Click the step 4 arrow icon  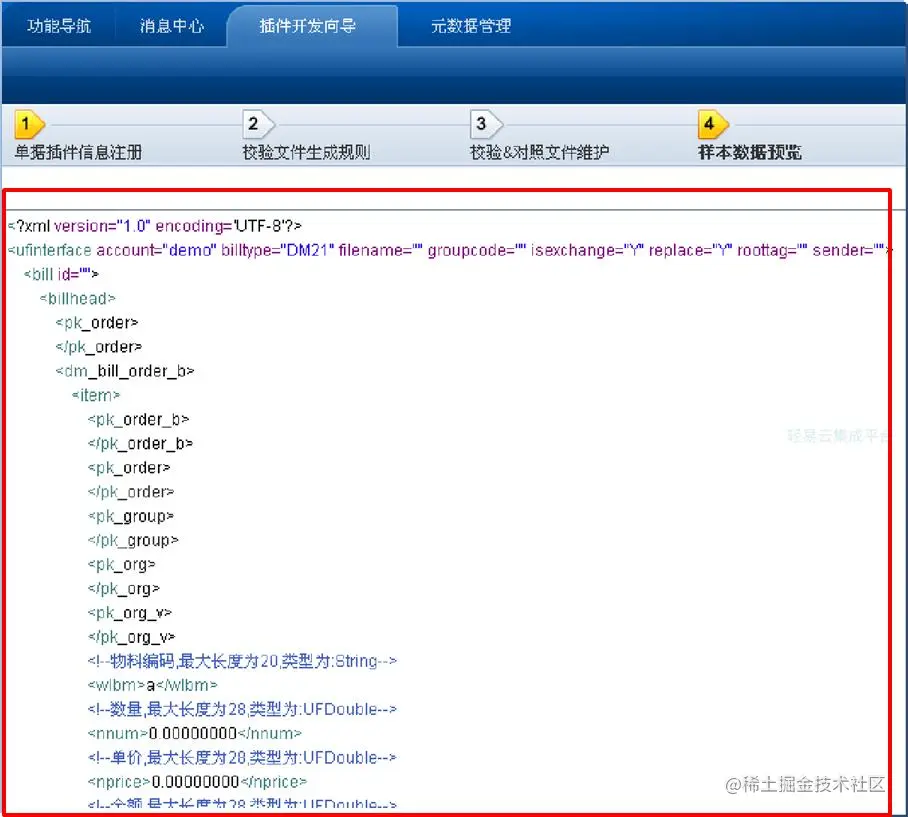713,124
